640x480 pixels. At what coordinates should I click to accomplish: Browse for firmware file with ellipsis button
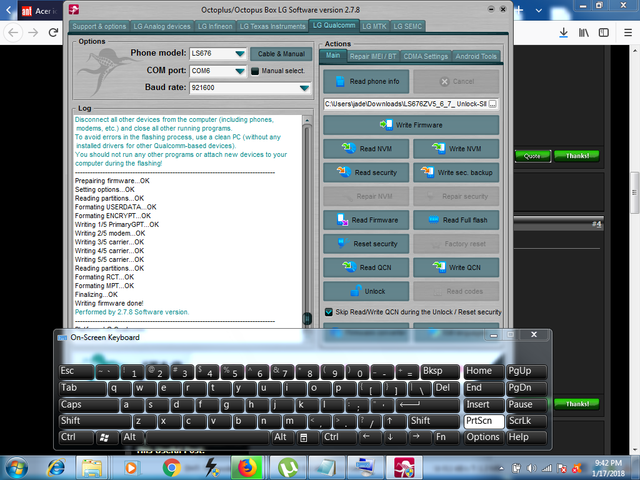493,104
